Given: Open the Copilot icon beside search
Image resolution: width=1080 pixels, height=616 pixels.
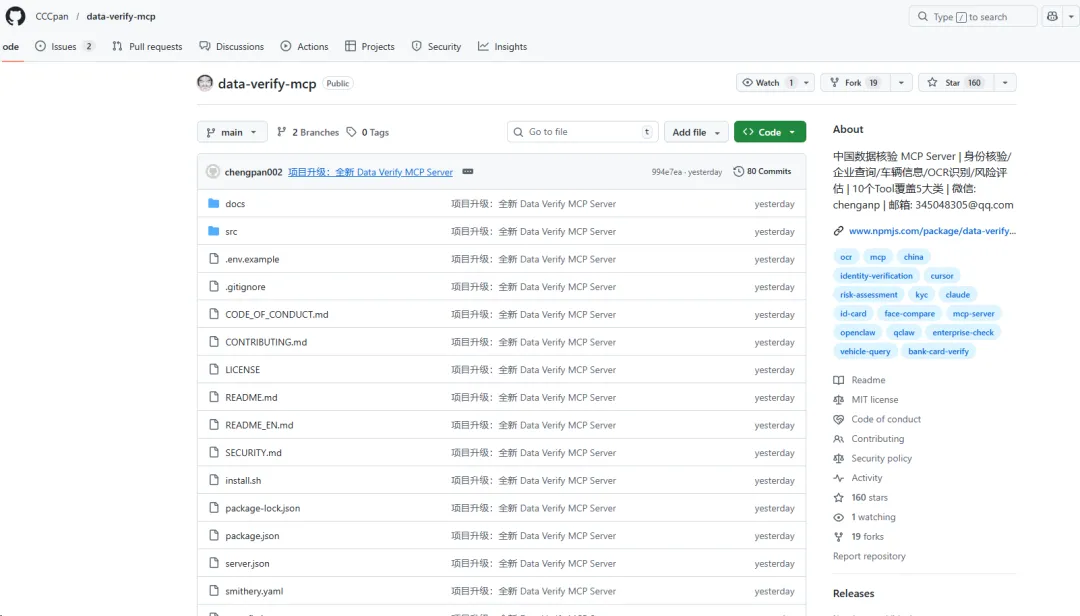Looking at the screenshot, I should (1052, 17).
